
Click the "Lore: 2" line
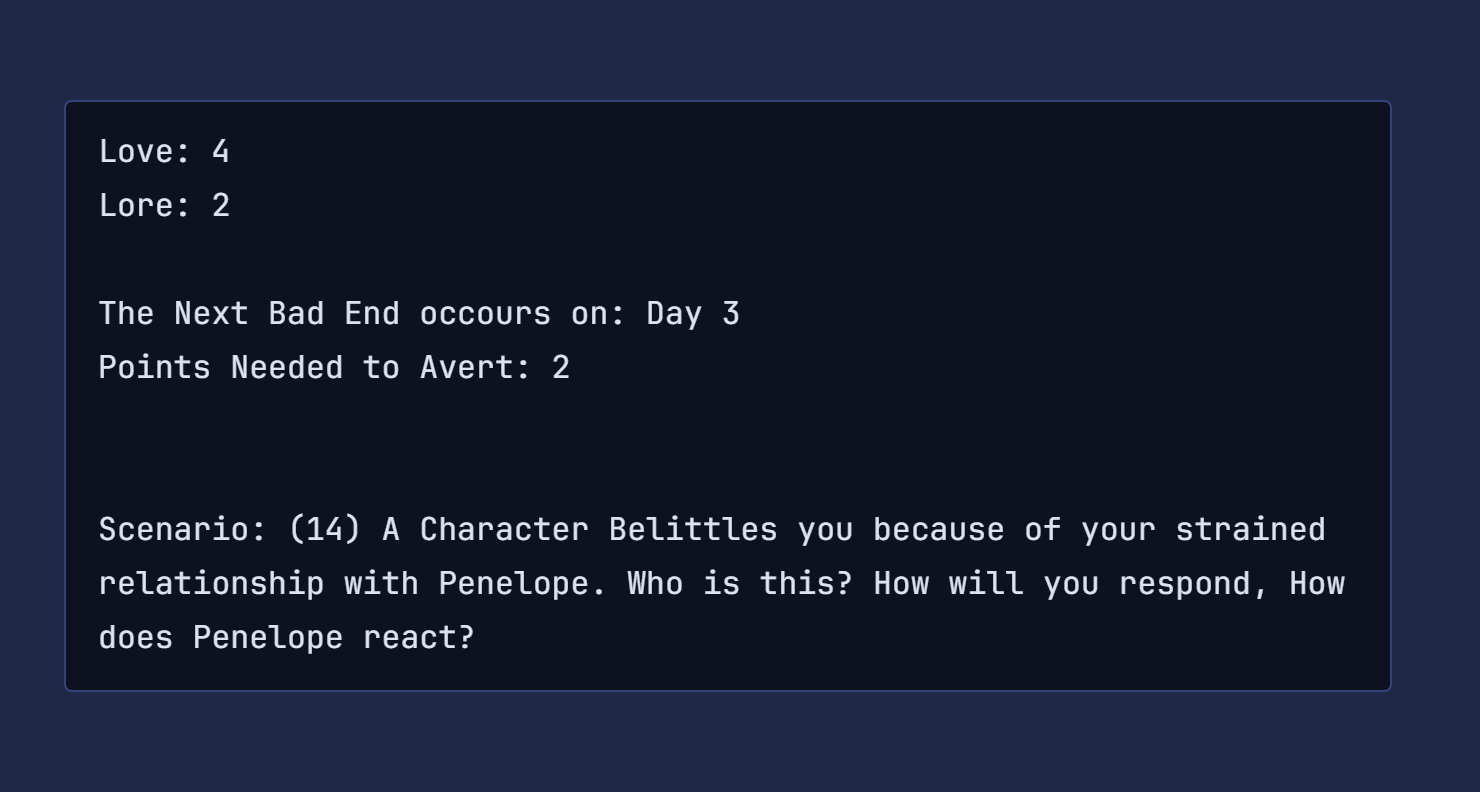[164, 206]
